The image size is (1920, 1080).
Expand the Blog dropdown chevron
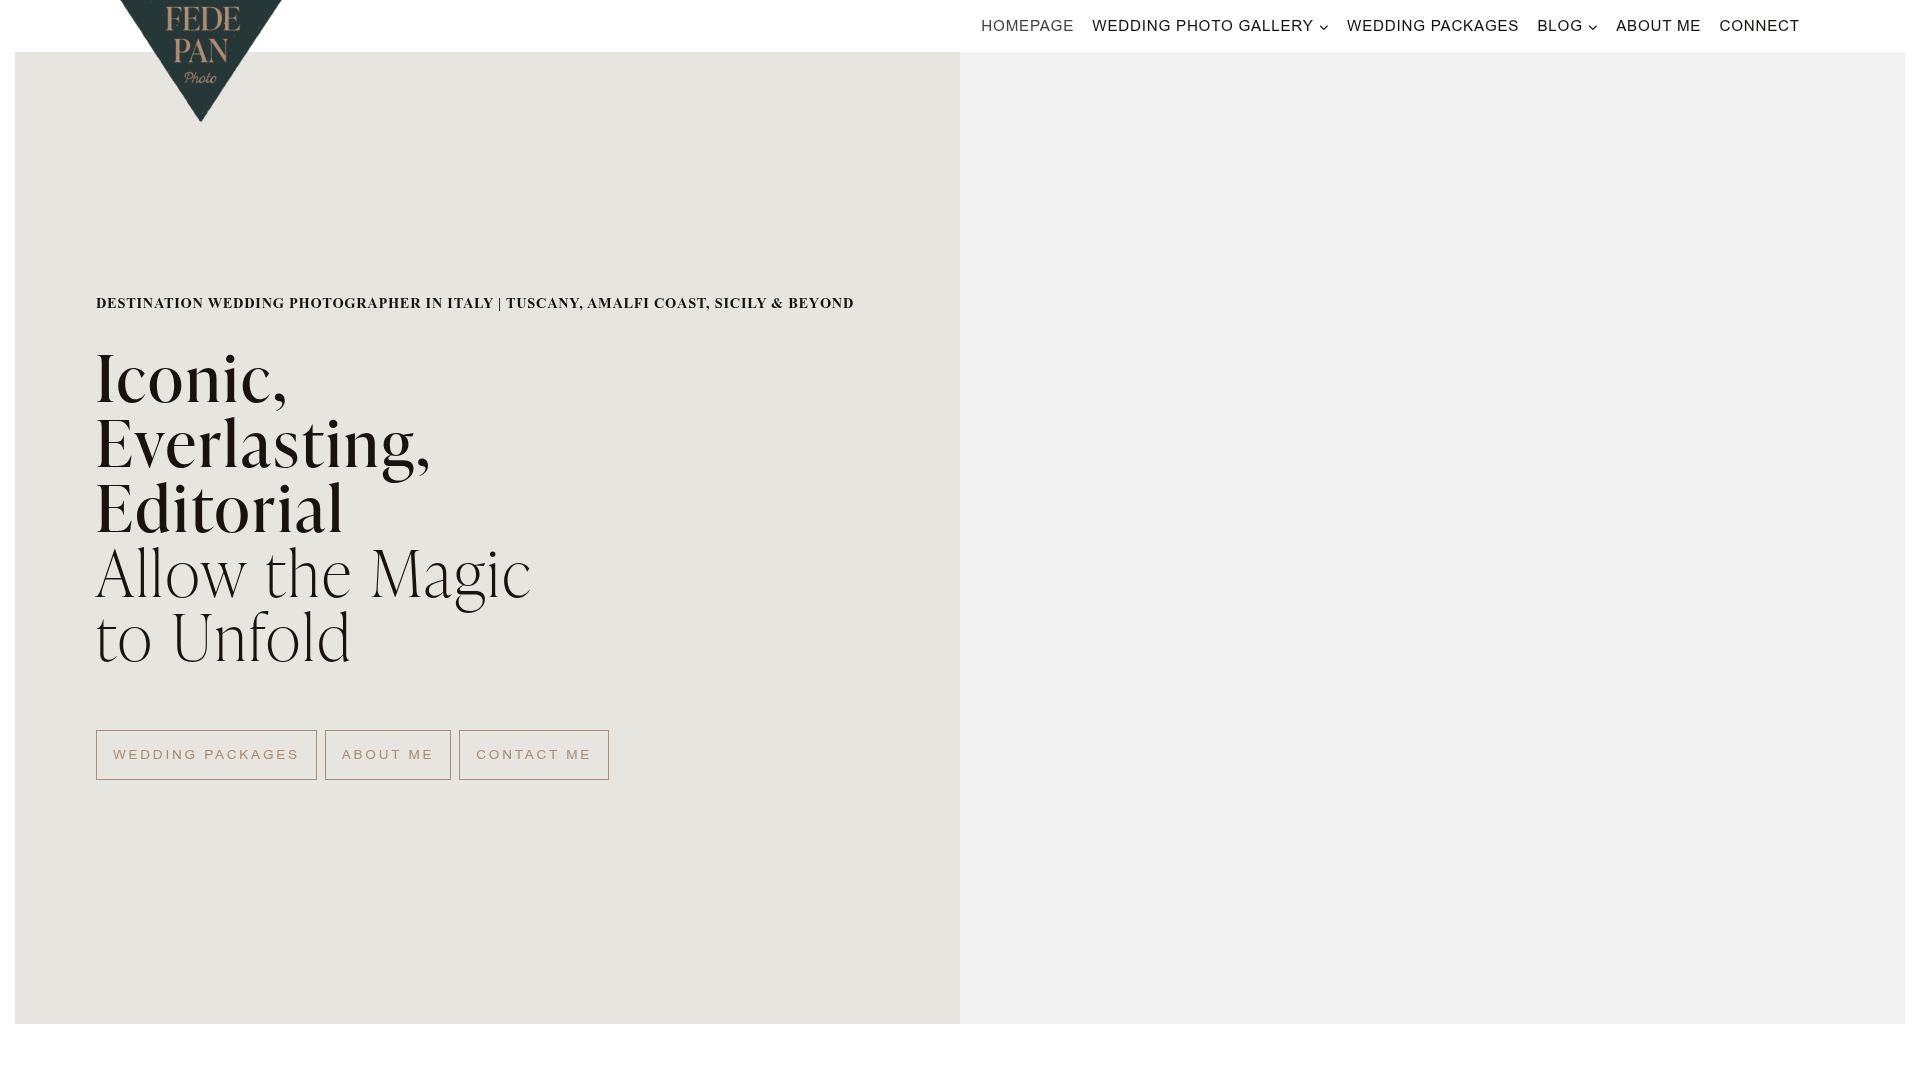click(1593, 28)
